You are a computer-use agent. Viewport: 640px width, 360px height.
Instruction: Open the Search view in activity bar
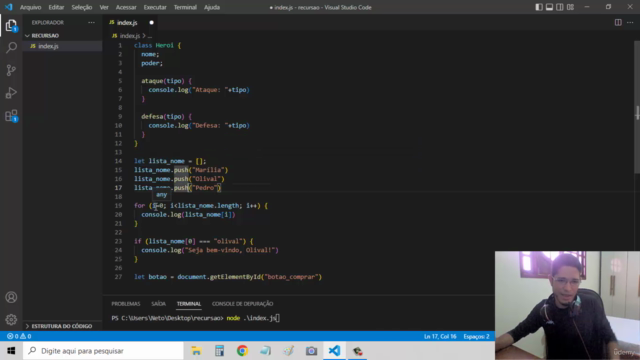click(x=11, y=48)
